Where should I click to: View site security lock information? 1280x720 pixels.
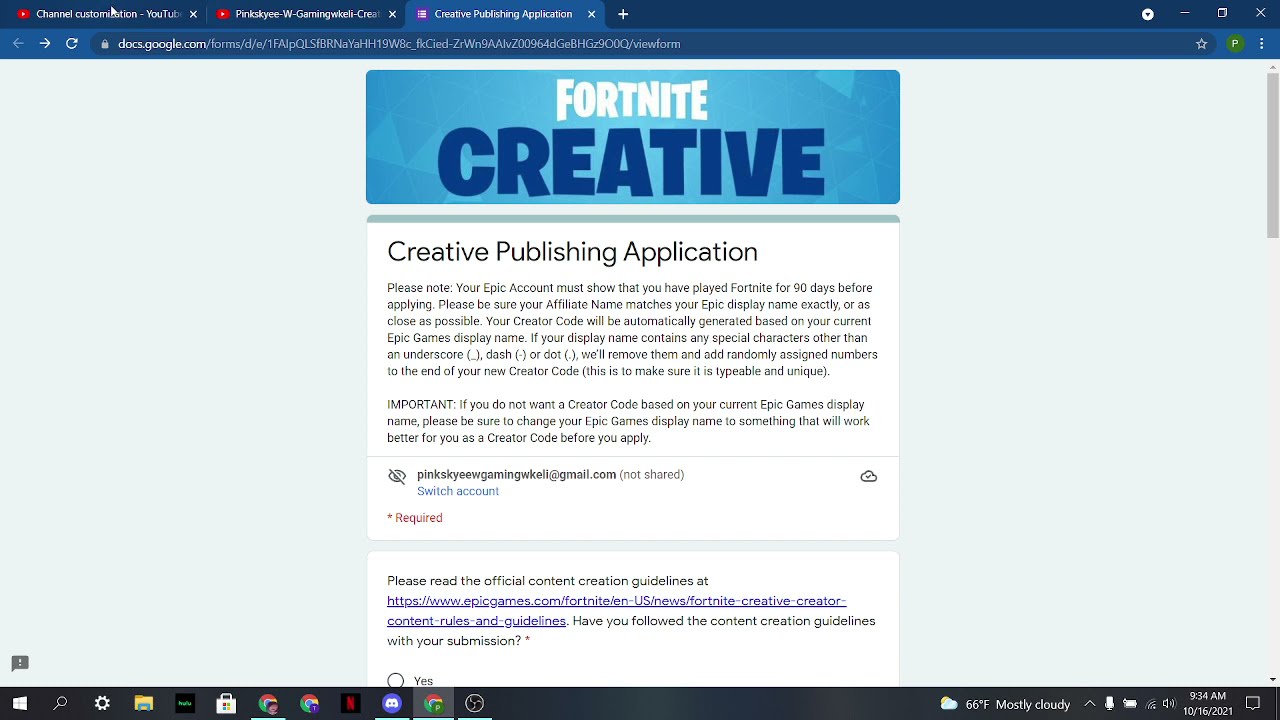105,44
